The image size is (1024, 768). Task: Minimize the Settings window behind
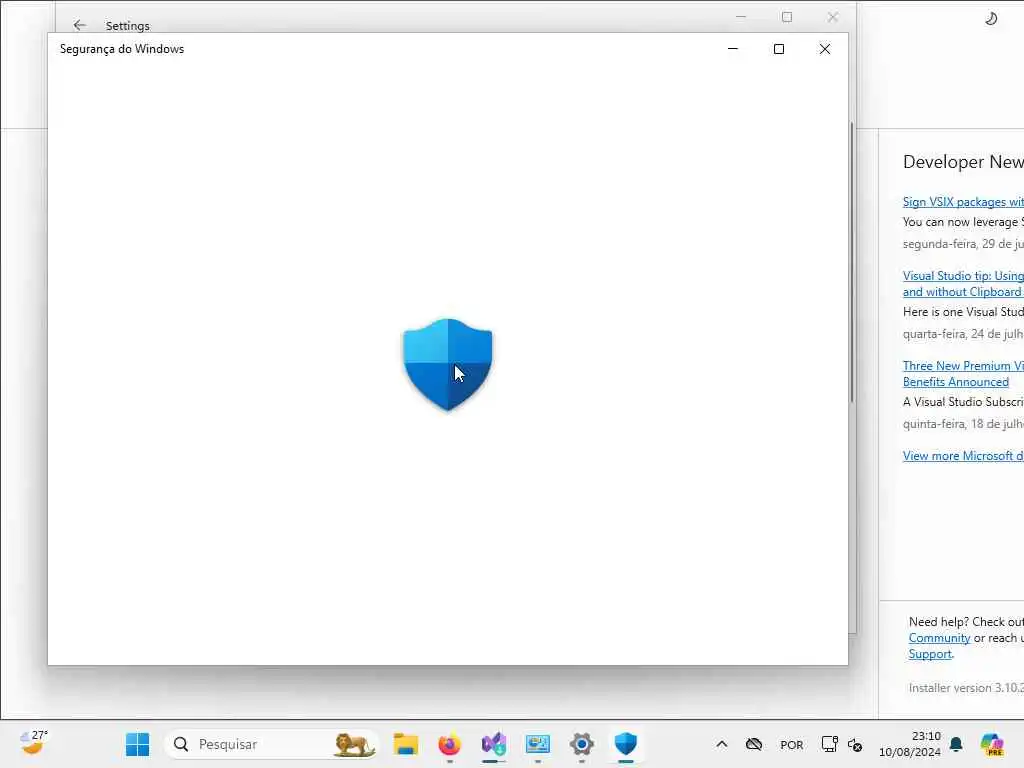pyautogui.click(x=741, y=17)
